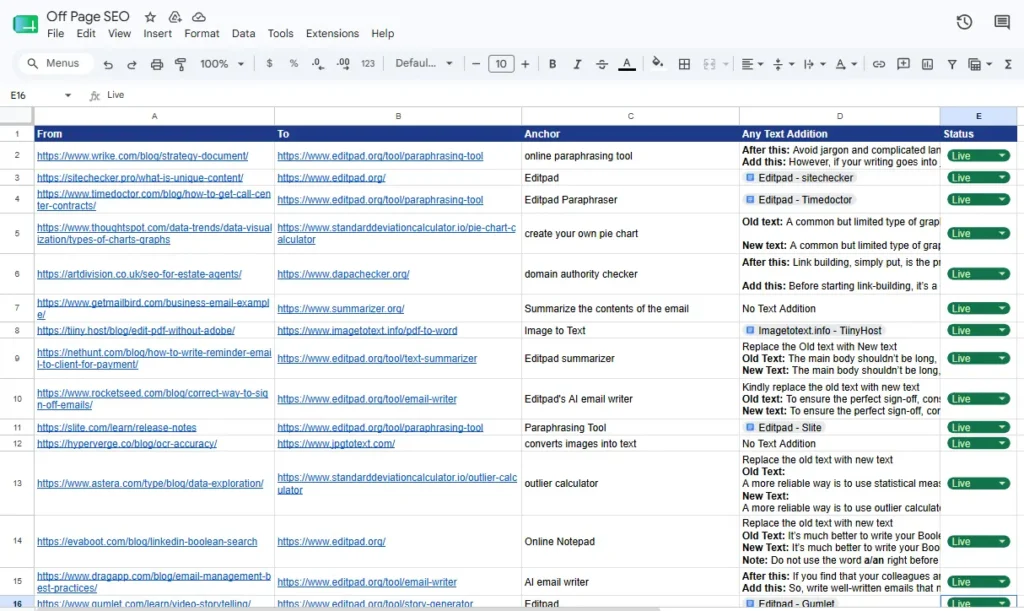The height and width of the screenshot is (611, 1024).
Task: Open the Data menu
Action: click(244, 33)
